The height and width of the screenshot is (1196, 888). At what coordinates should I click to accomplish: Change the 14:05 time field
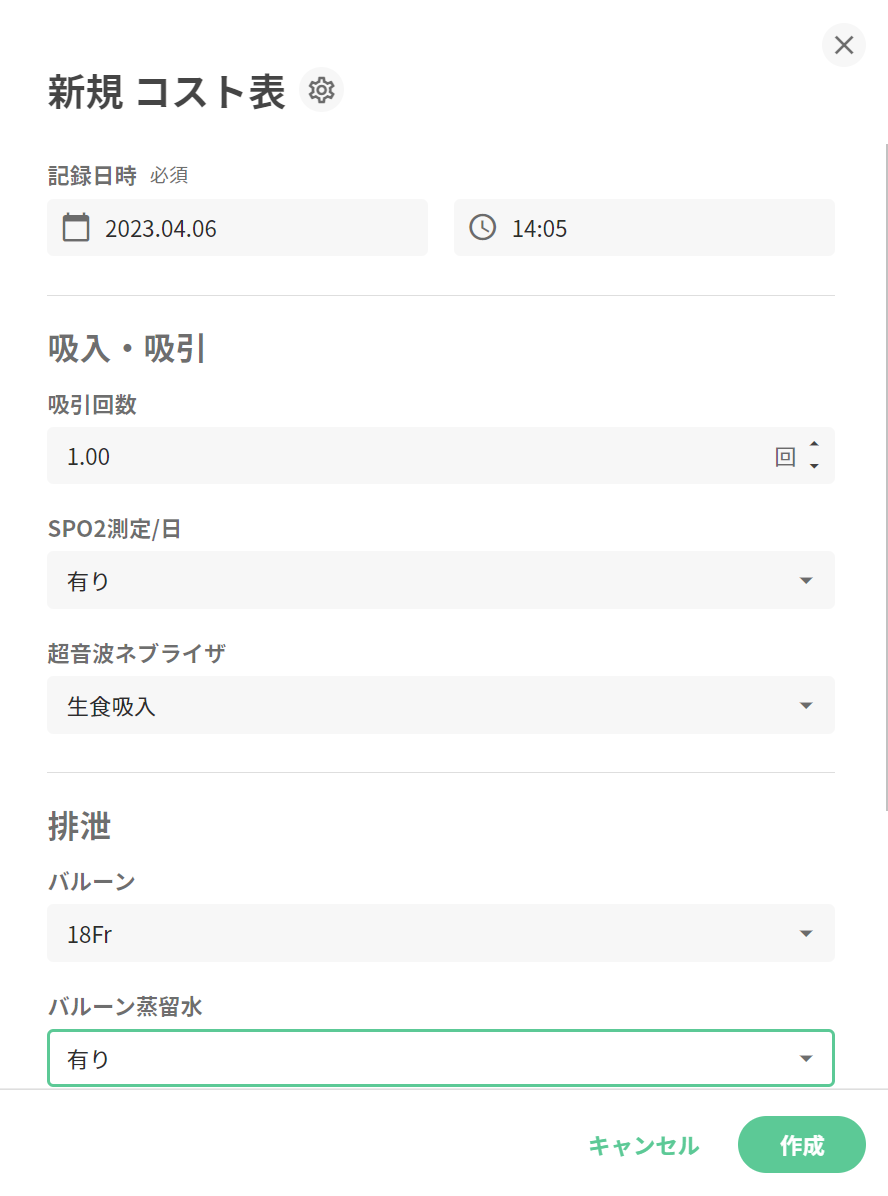[x=660, y=228]
